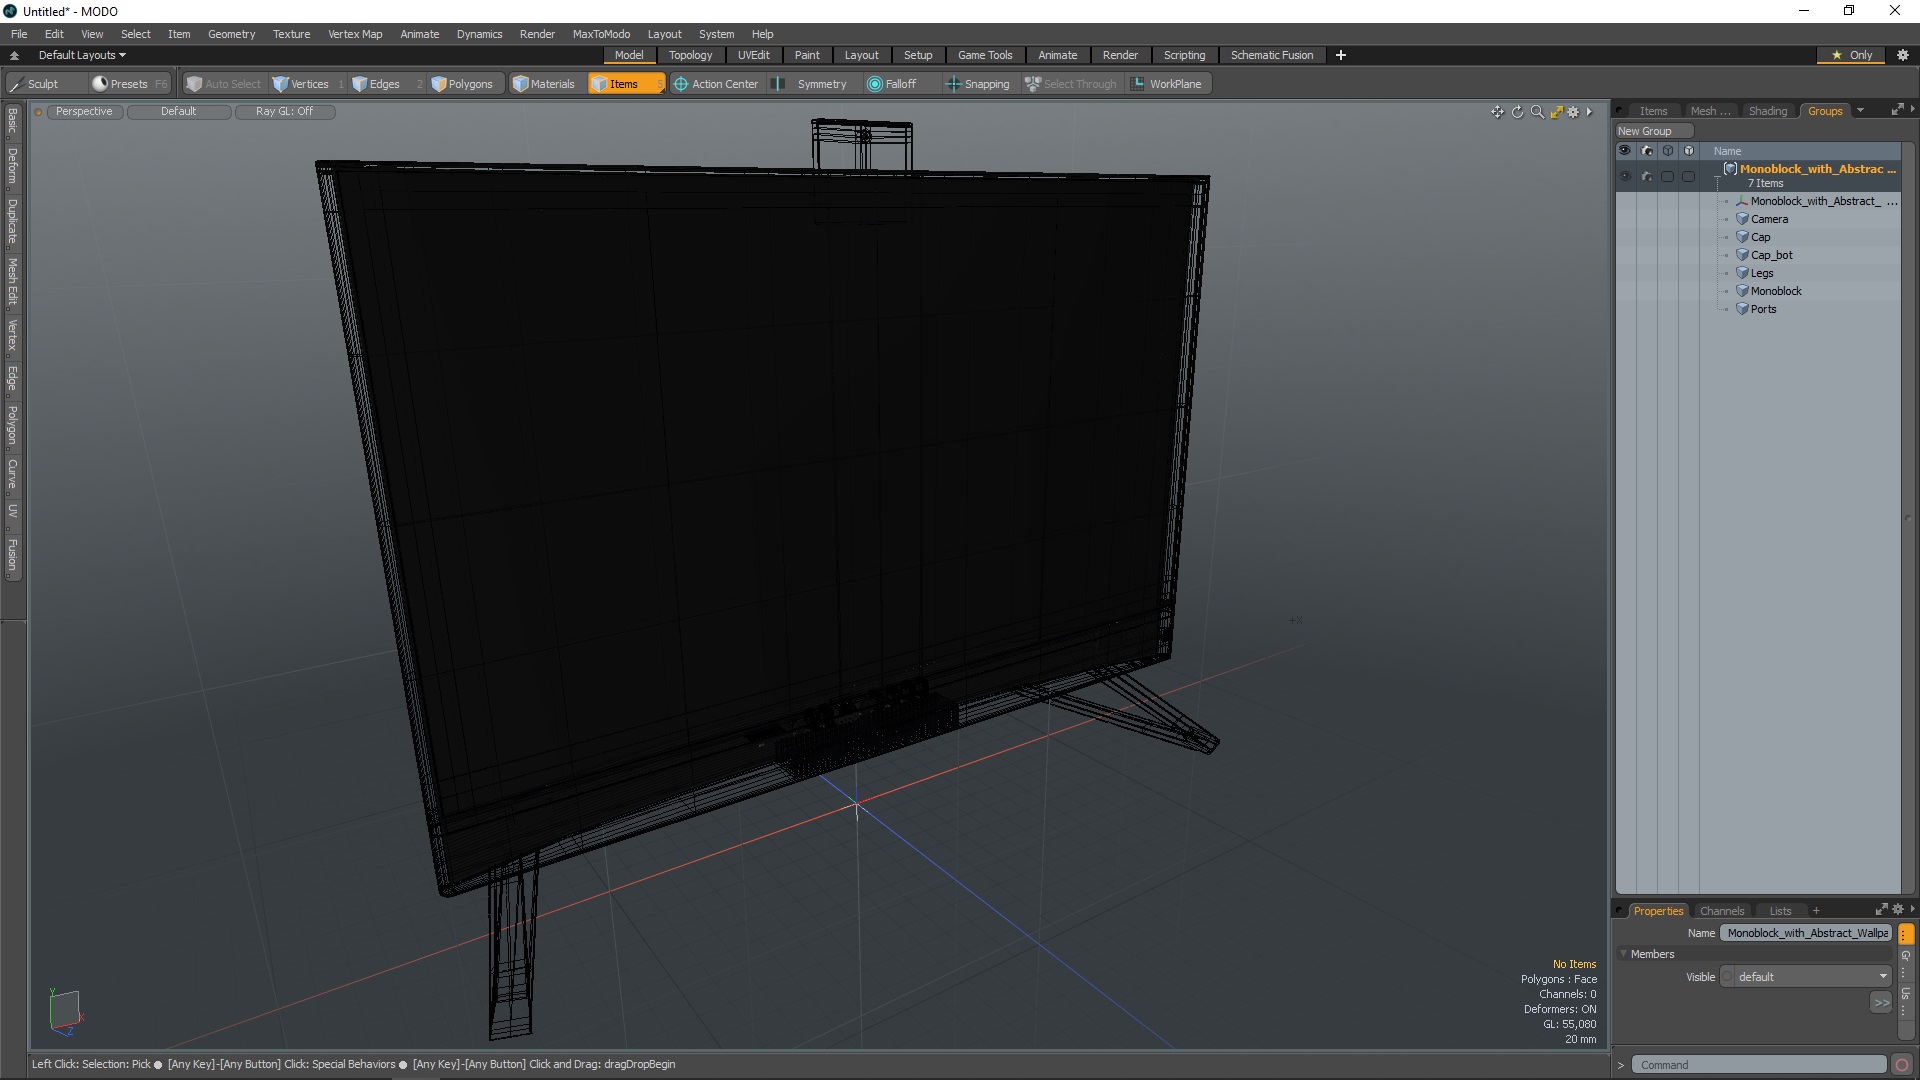Screen dimensions: 1920x1080
Task: Check the first box in group row
Action: (x=1667, y=176)
